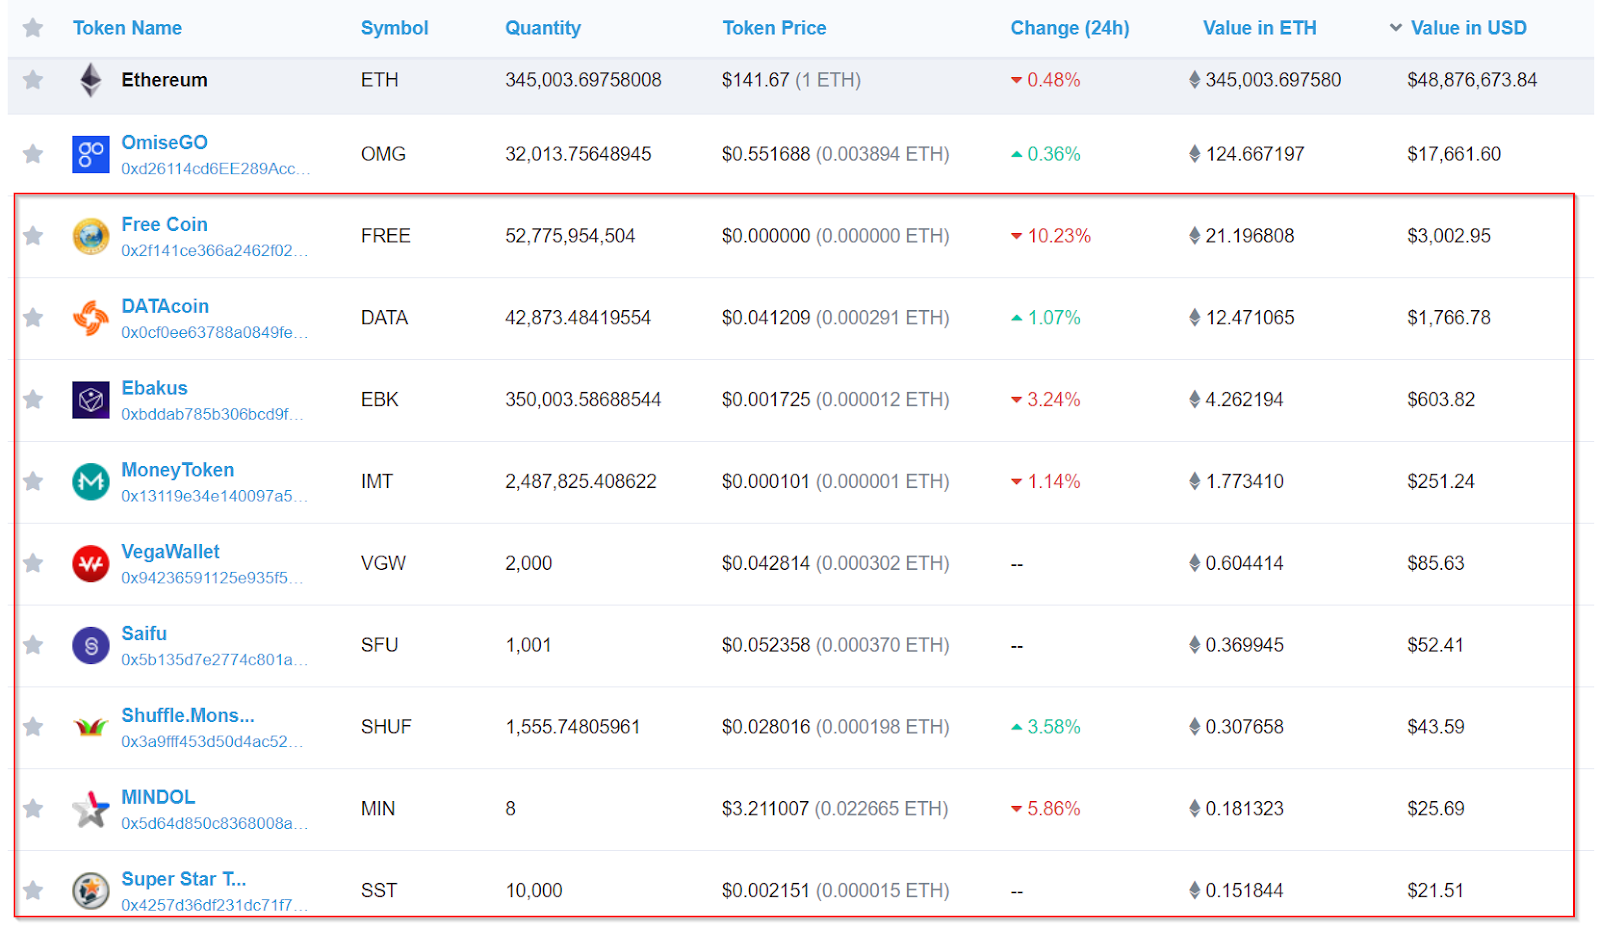
Task: Toggle star for VegaWallet
Action: pyautogui.click(x=33, y=564)
